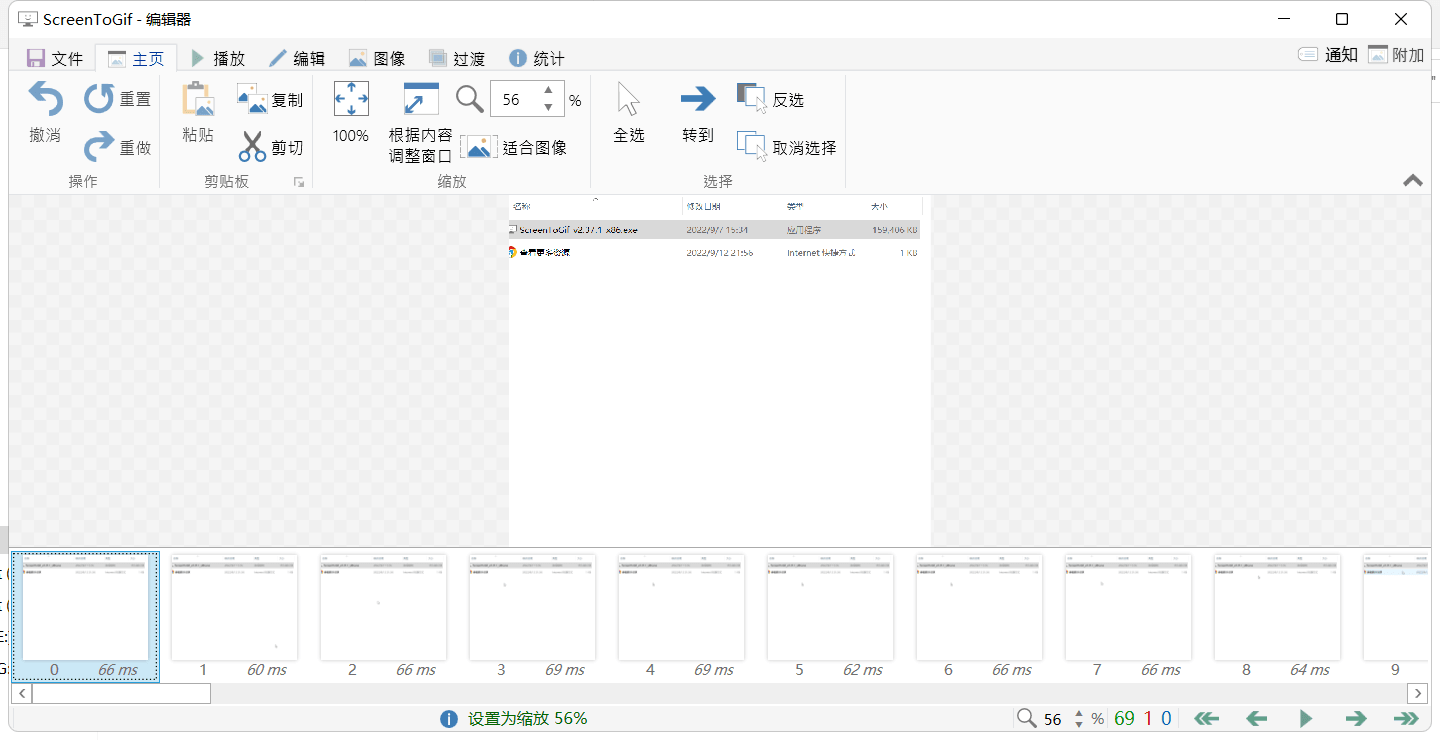The height and width of the screenshot is (740, 1440).
Task: Increase the ribbon zoom value stepper
Action: coord(548,92)
